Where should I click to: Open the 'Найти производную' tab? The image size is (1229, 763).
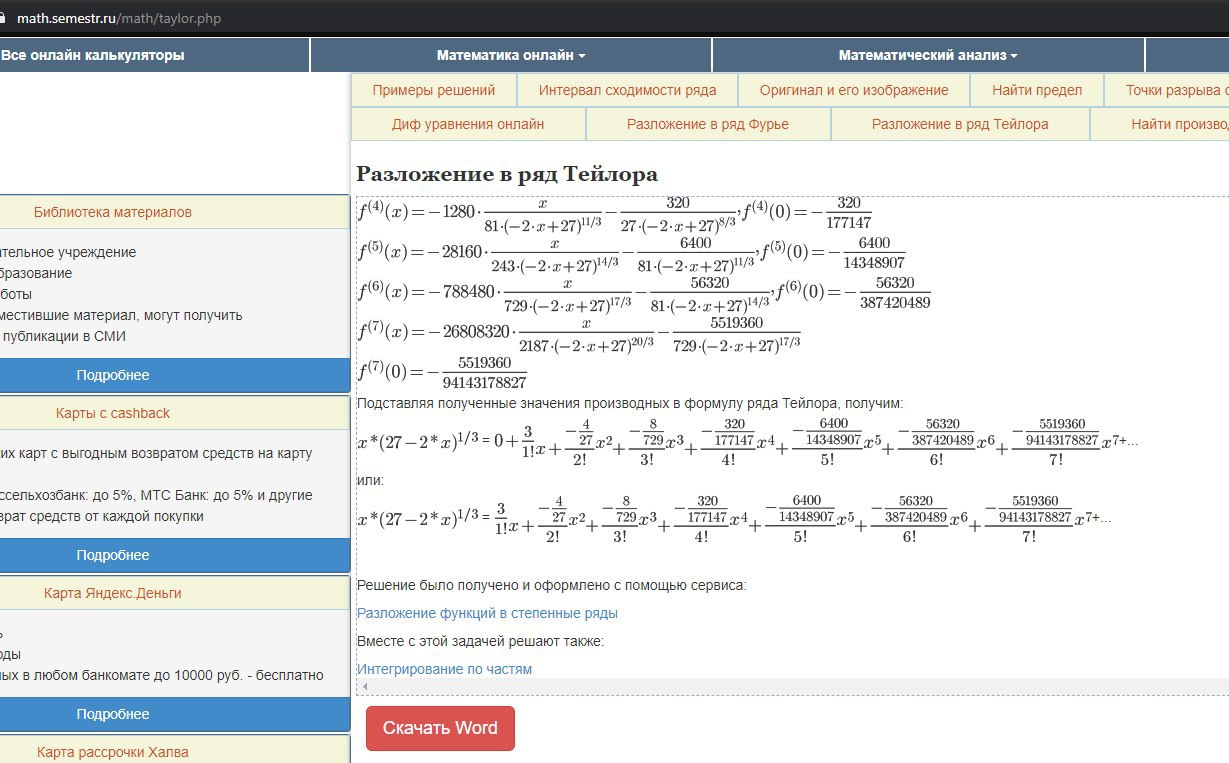pyautogui.click(x=1160, y=124)
